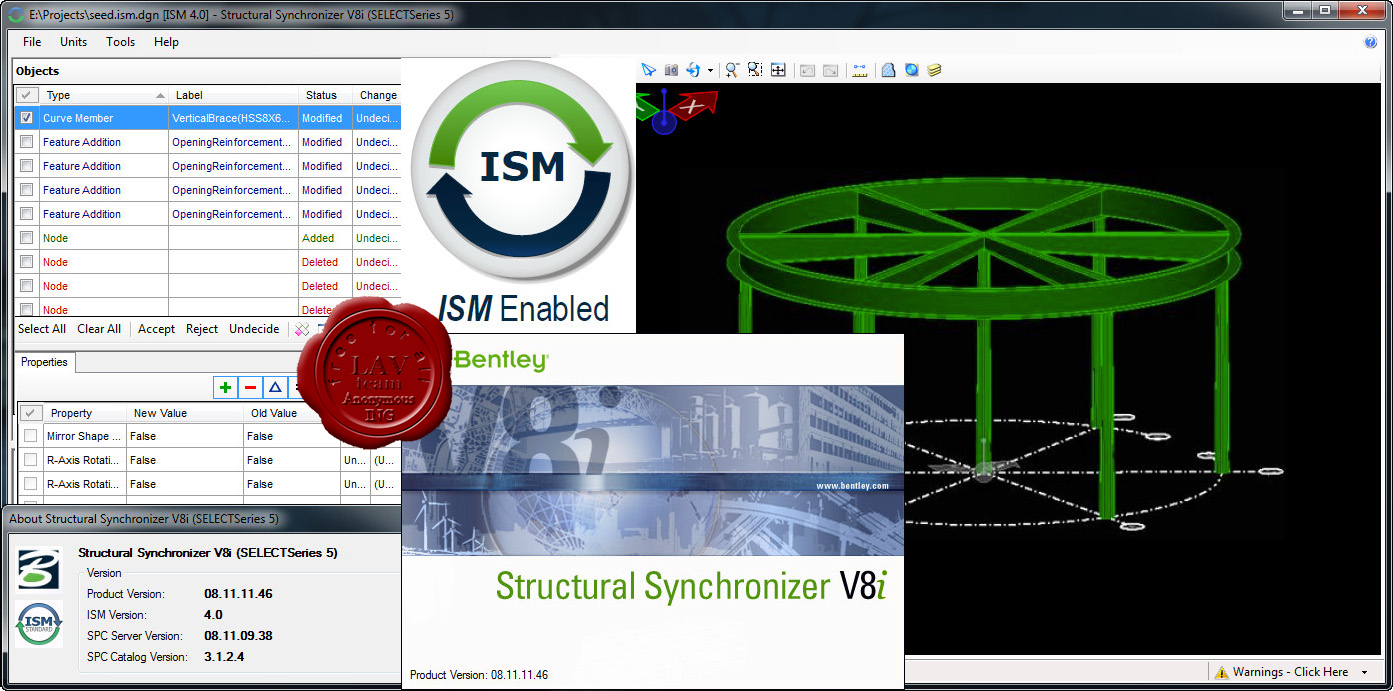Select the measure distance tool
The width and height of the screenshot is (1393, 691).
pyautogui.click(x=859, y=70)
